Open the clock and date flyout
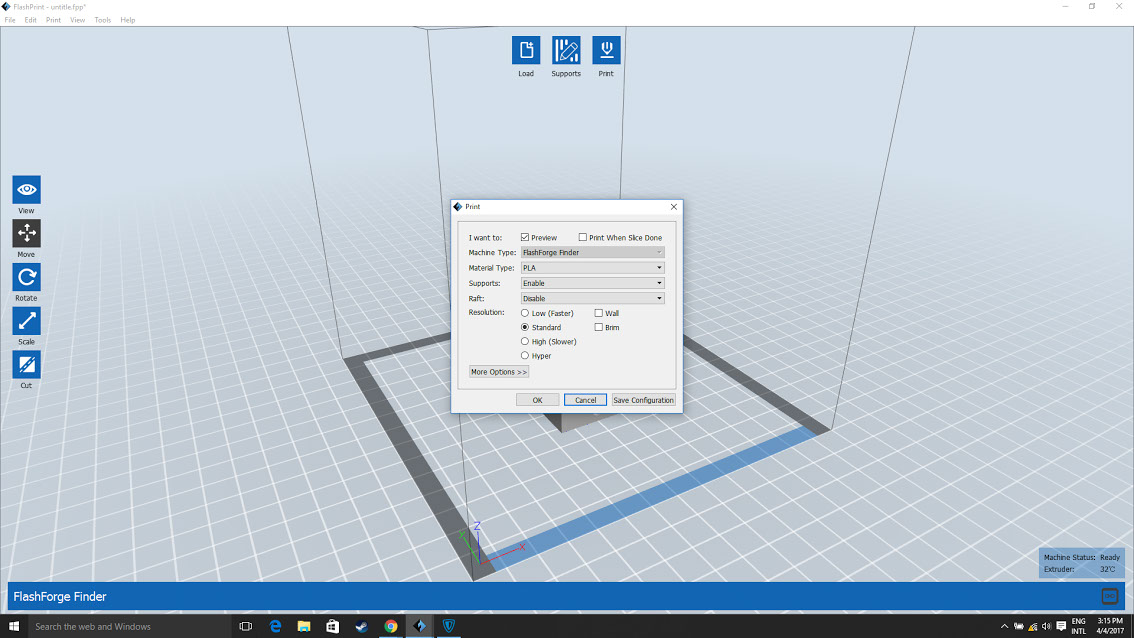The height and width of the screenshot is (638, 1134). click(x=1109, y=626)
